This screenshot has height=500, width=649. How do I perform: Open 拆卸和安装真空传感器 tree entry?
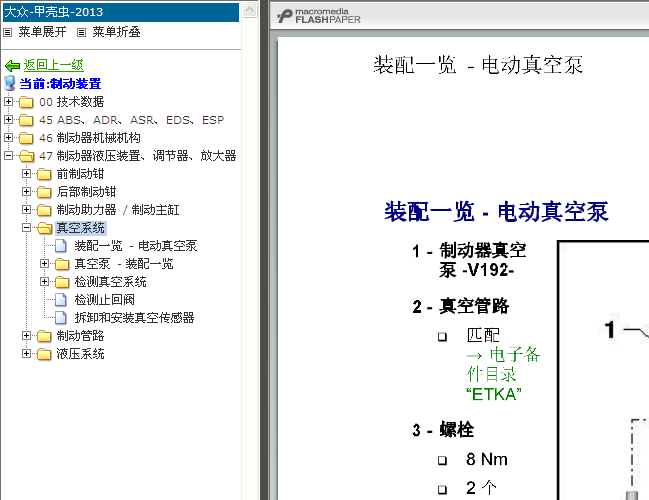tap(135, 318)
